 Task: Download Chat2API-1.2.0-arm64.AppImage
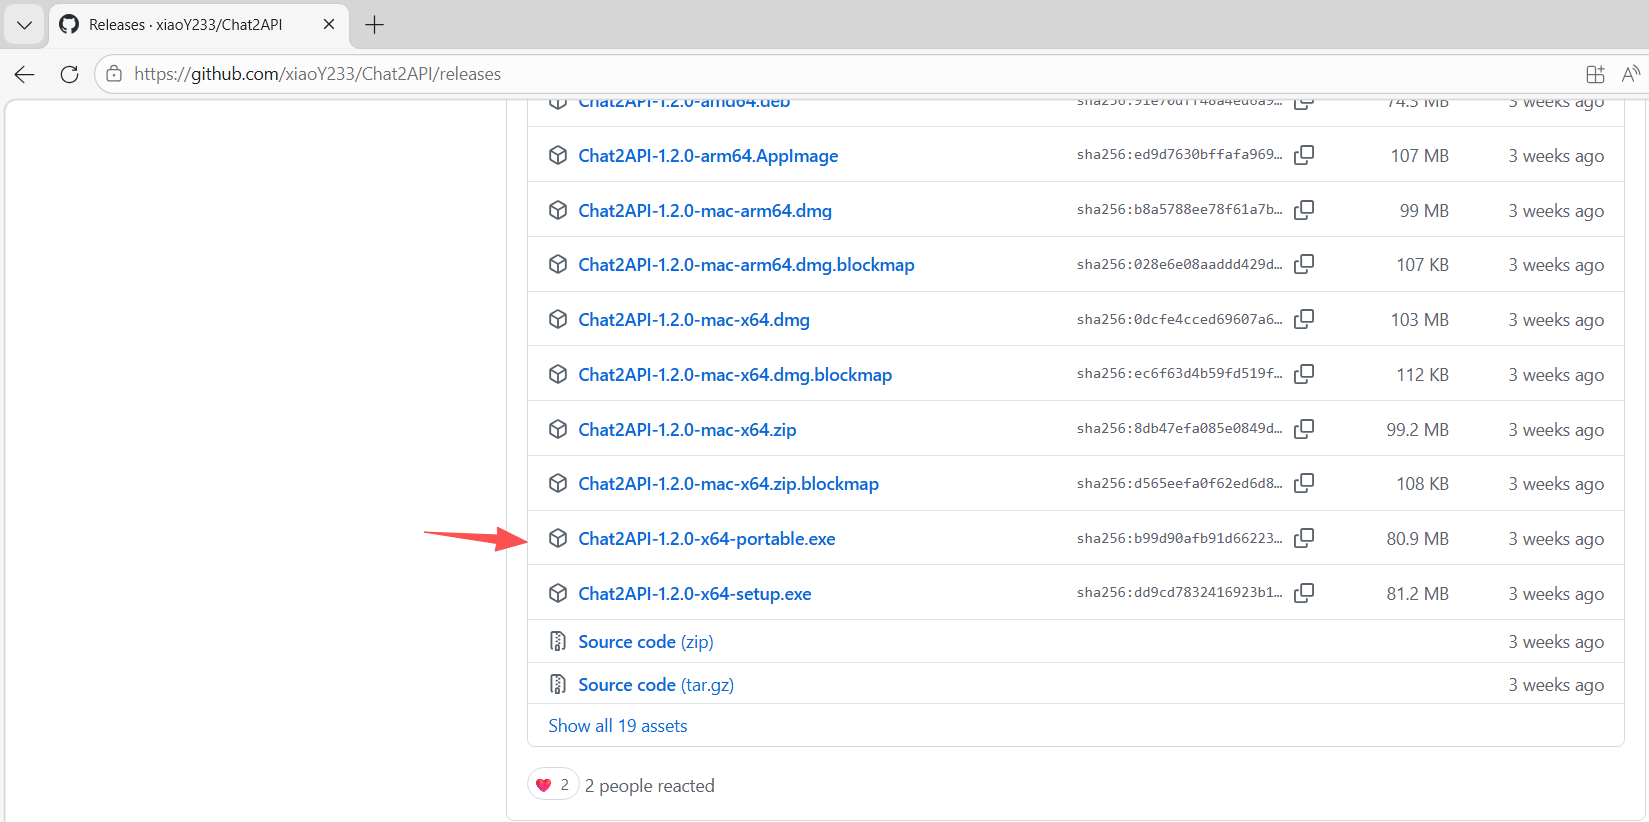tap(708, 156)
